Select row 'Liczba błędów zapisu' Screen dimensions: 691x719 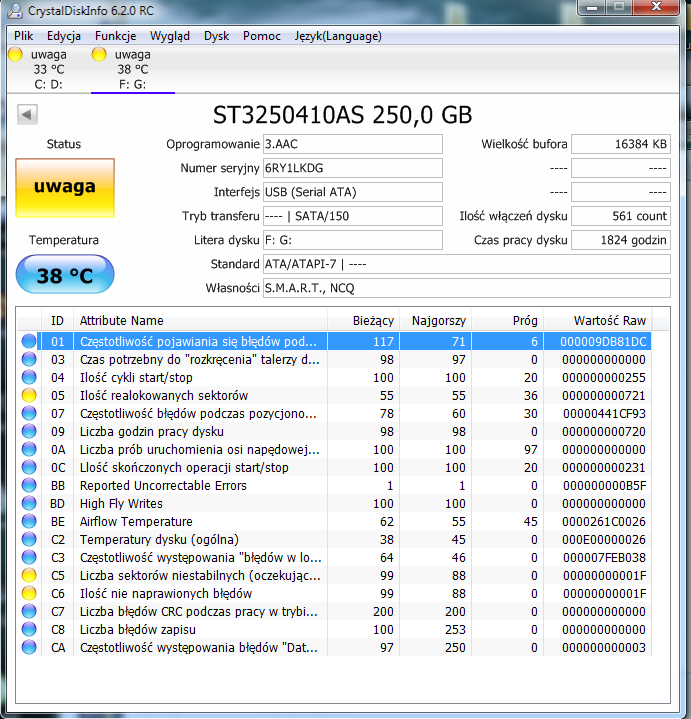335,629
